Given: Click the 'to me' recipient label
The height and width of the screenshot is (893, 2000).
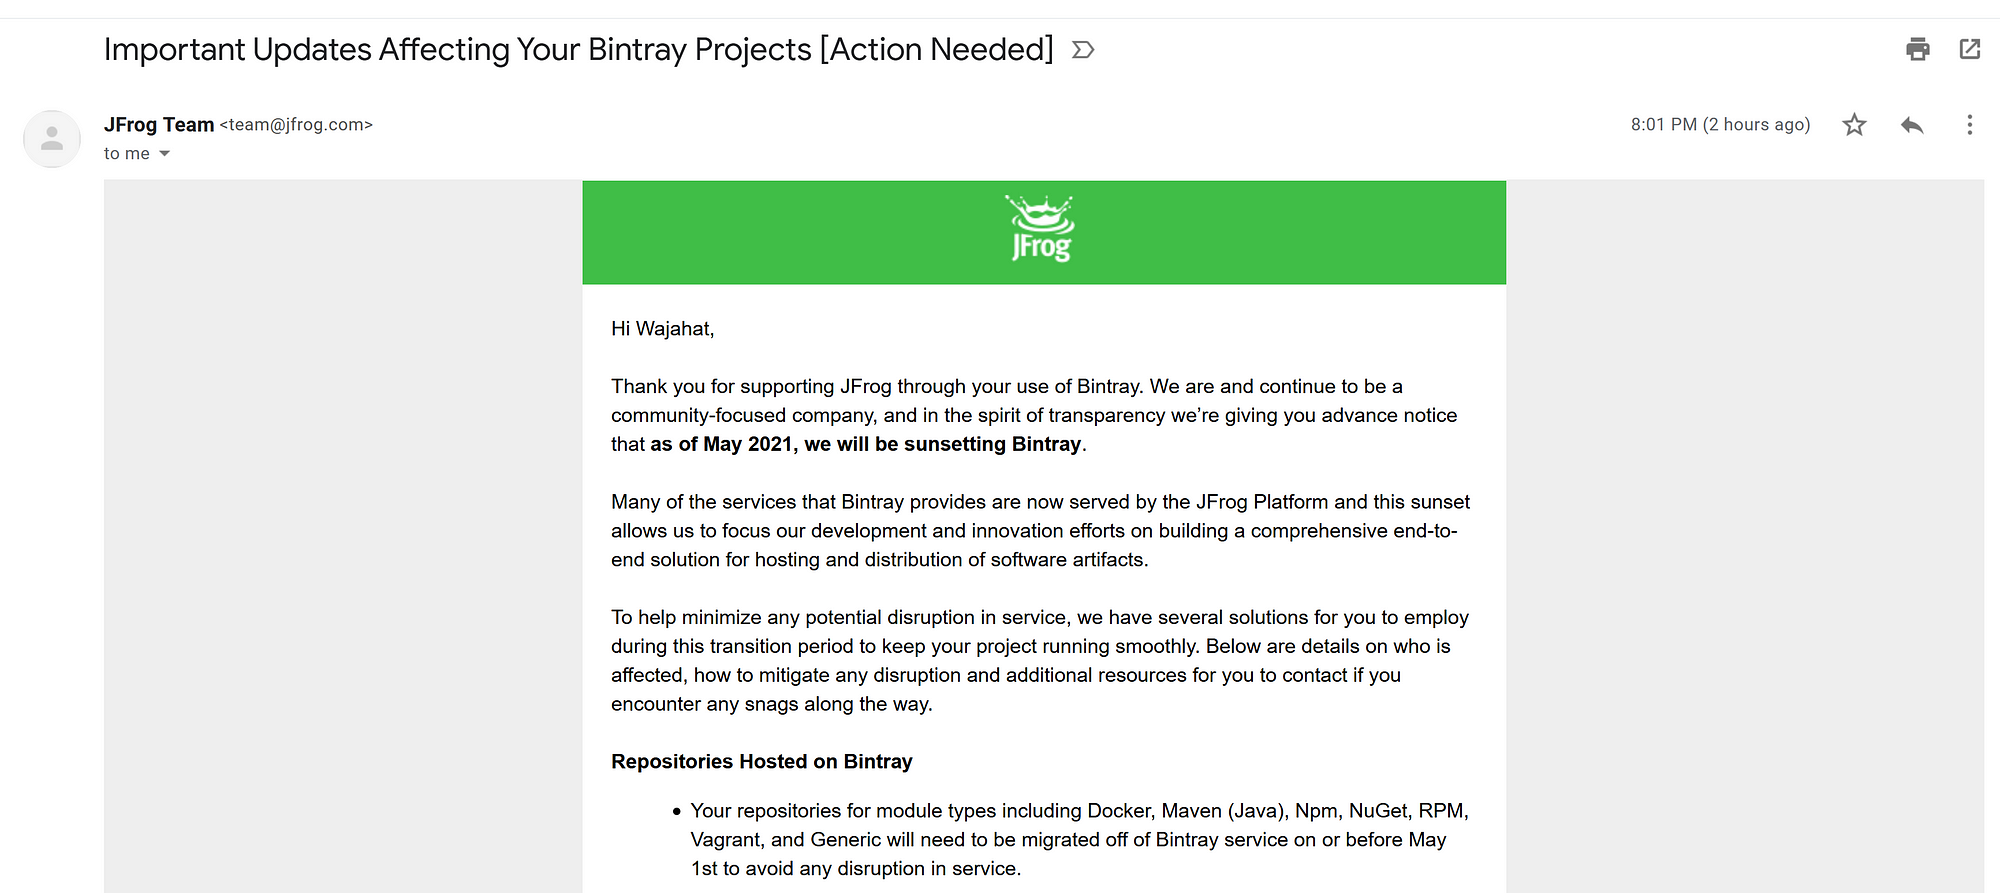Looking at the screenshot, I should [127, 154].
